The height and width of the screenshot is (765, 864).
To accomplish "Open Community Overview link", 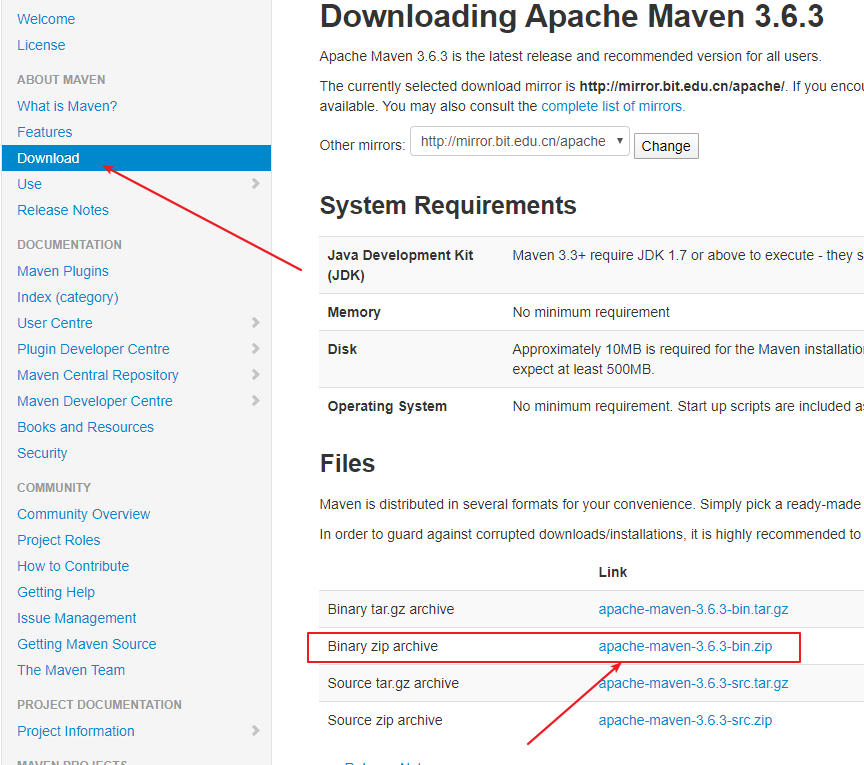I will tap(83, 514).
